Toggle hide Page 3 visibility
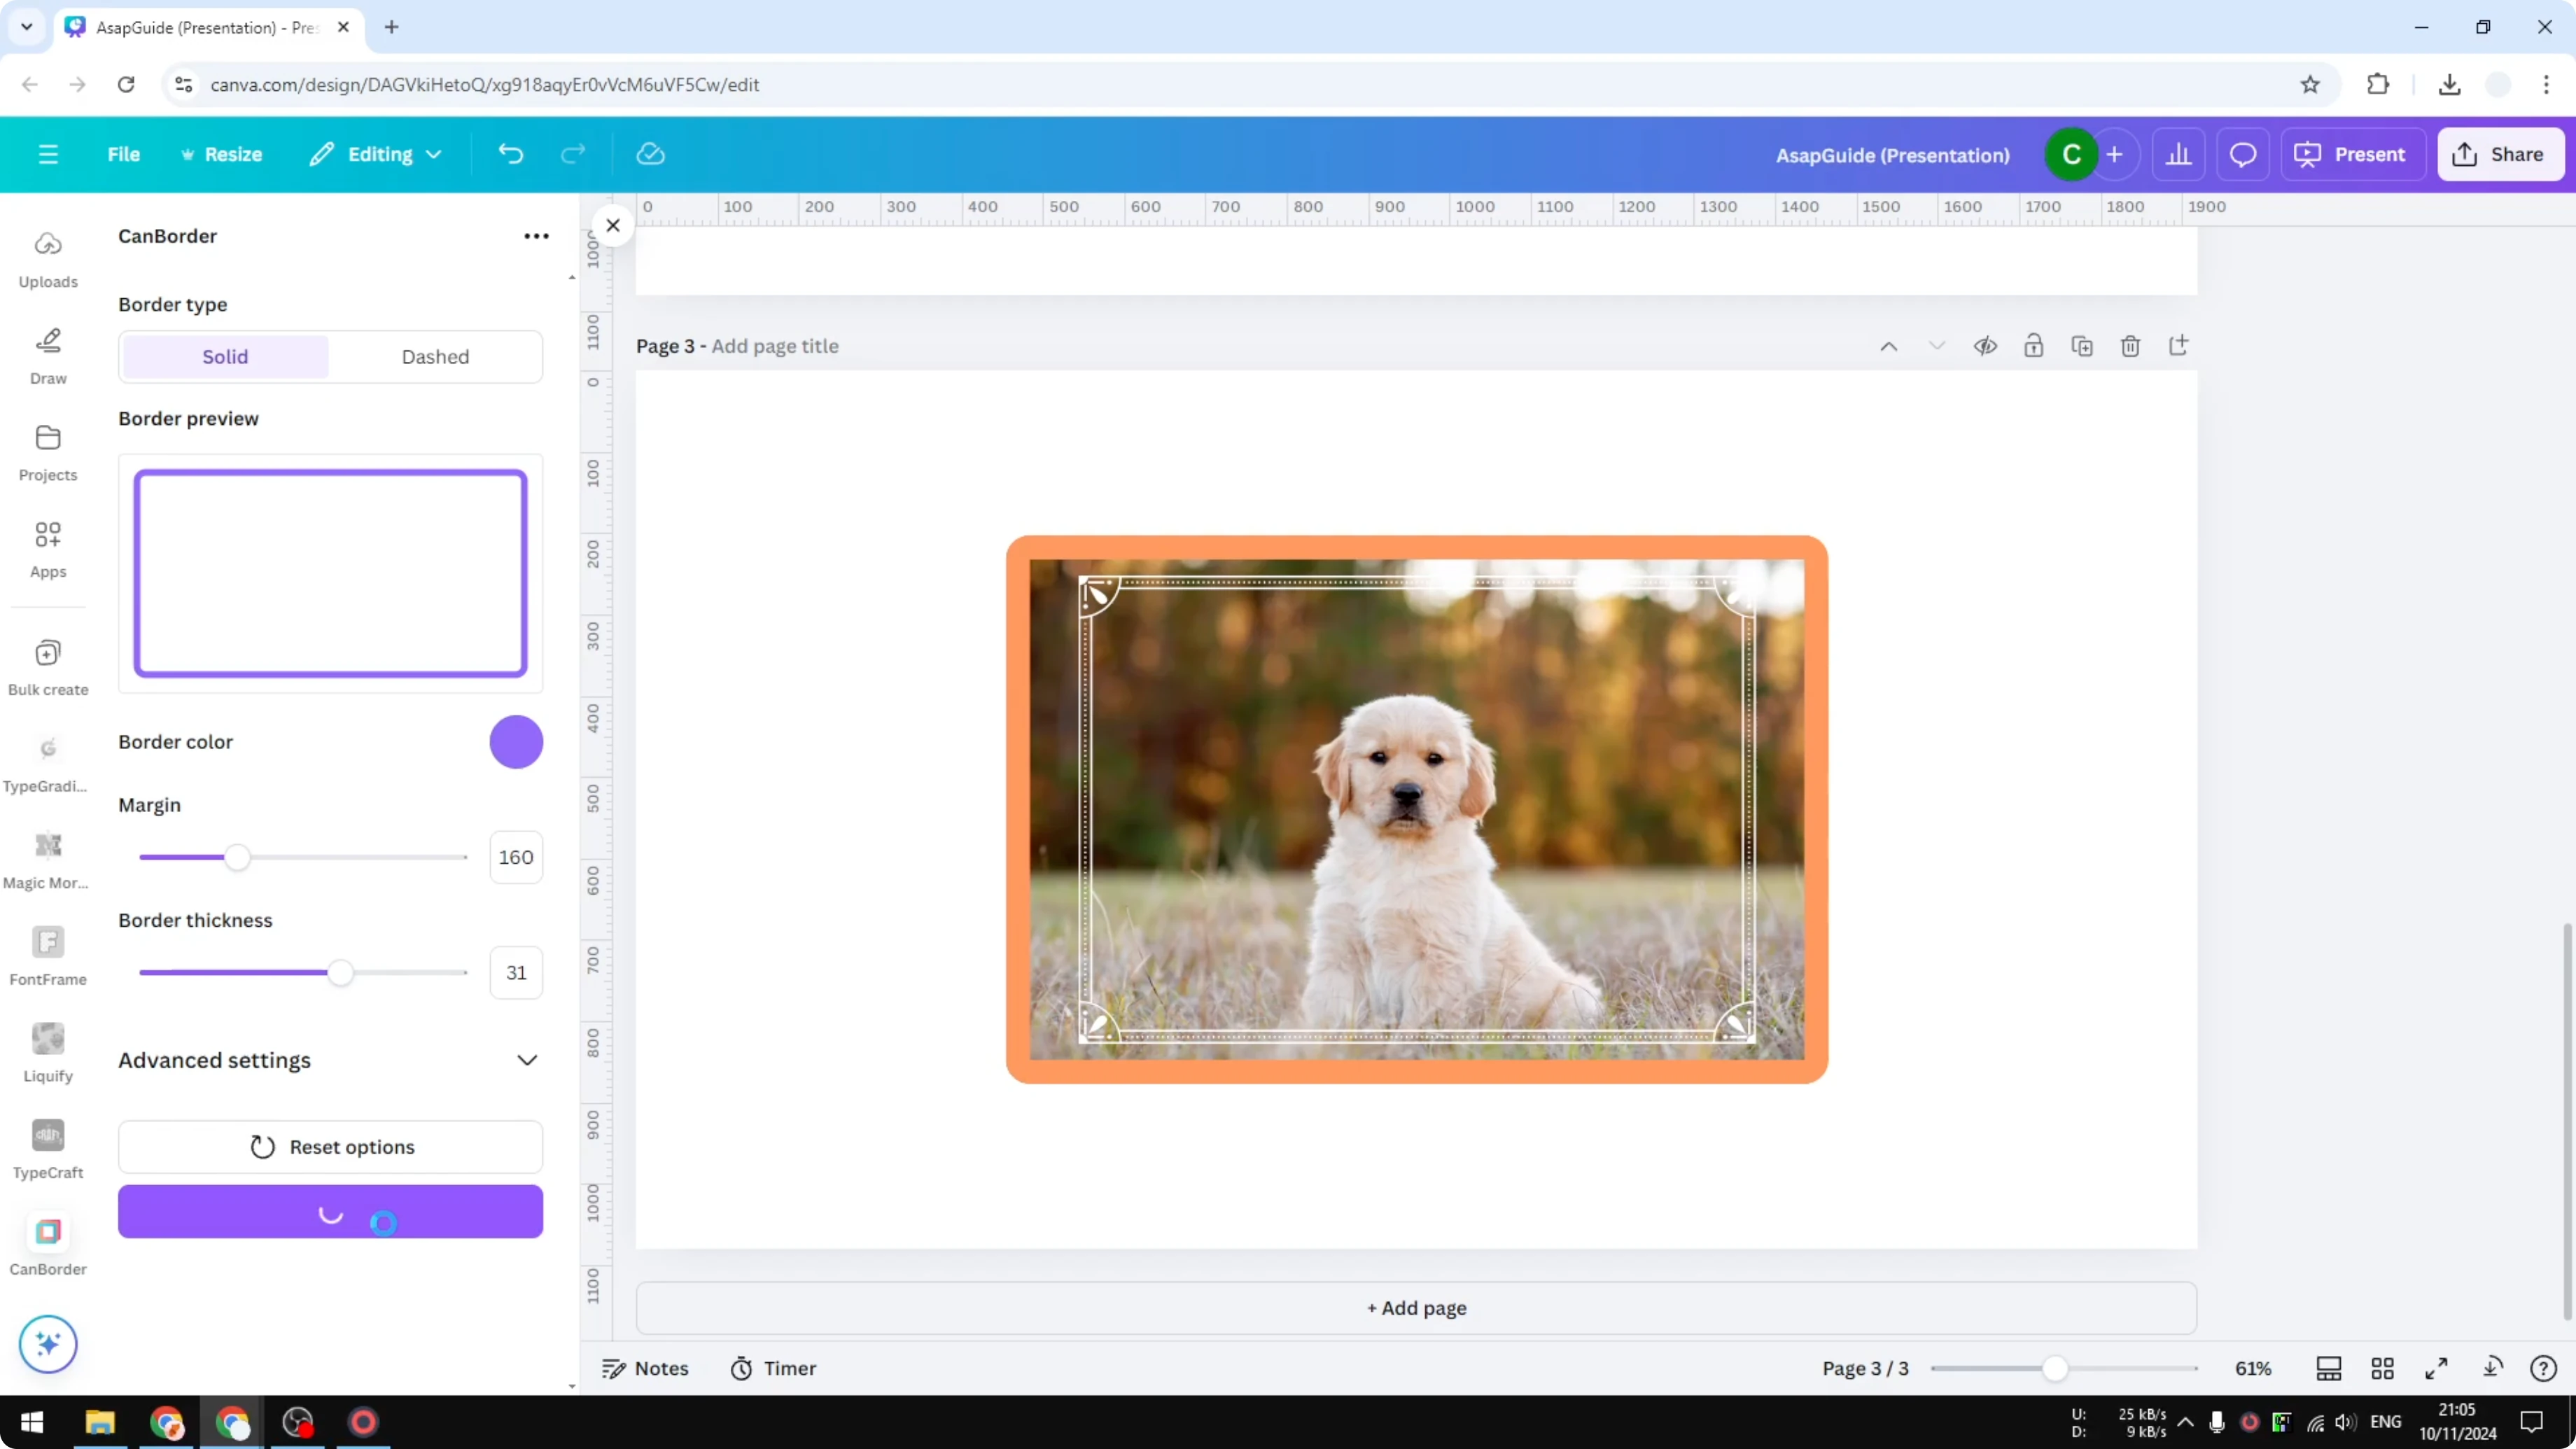The image size is (2576, 1449). tap(1986, 345)
